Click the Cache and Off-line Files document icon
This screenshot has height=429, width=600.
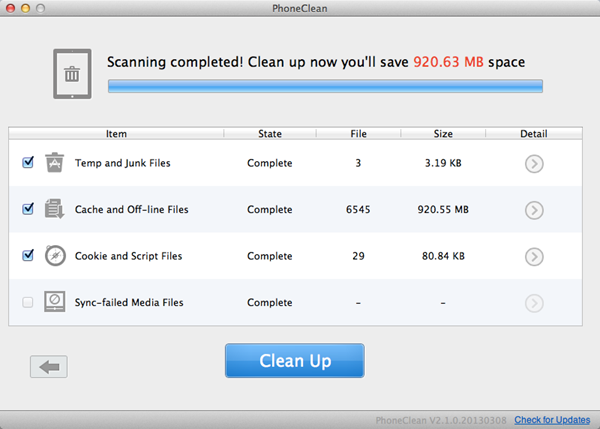click(x=54, y=209)
